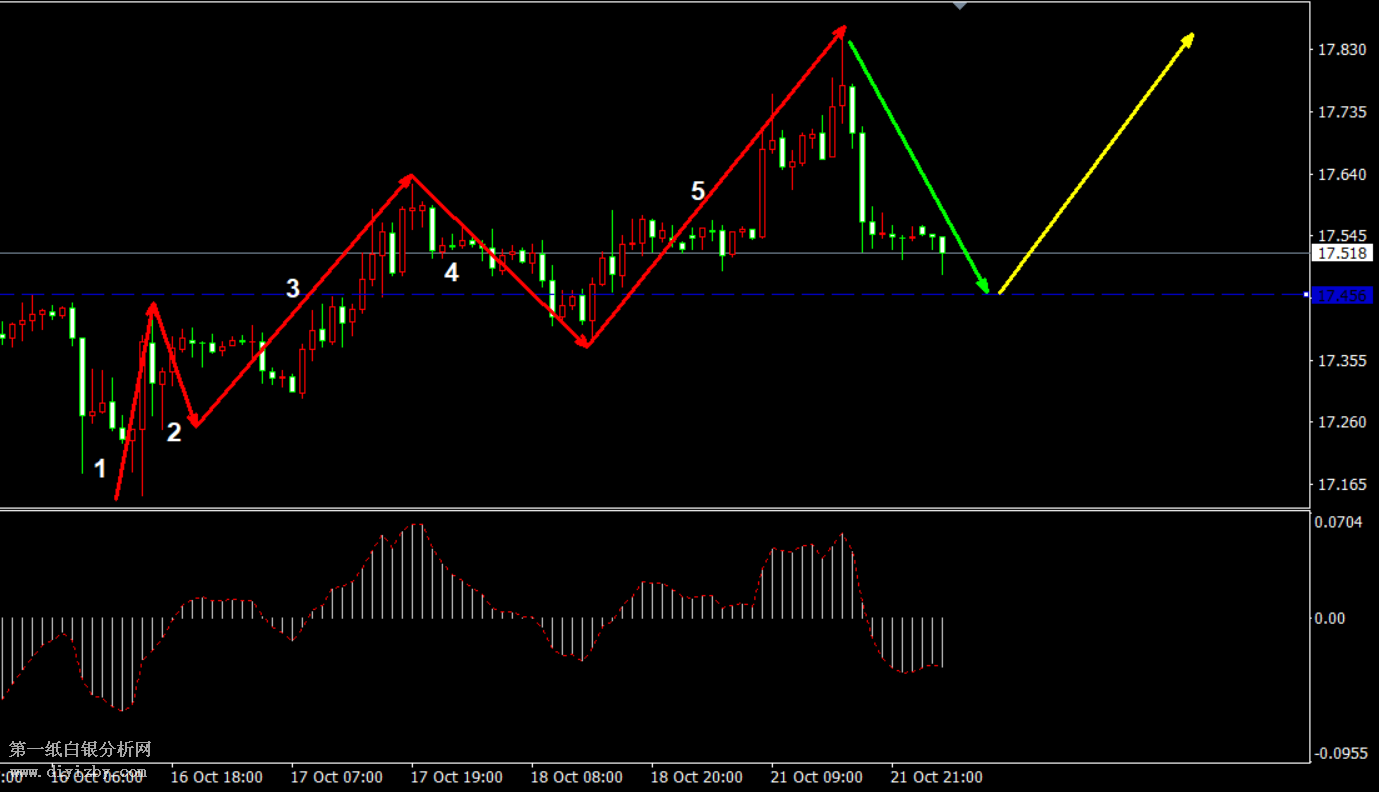Click the wave label "5"
This screenshot has width=1379, height=792.
(698, 191)
